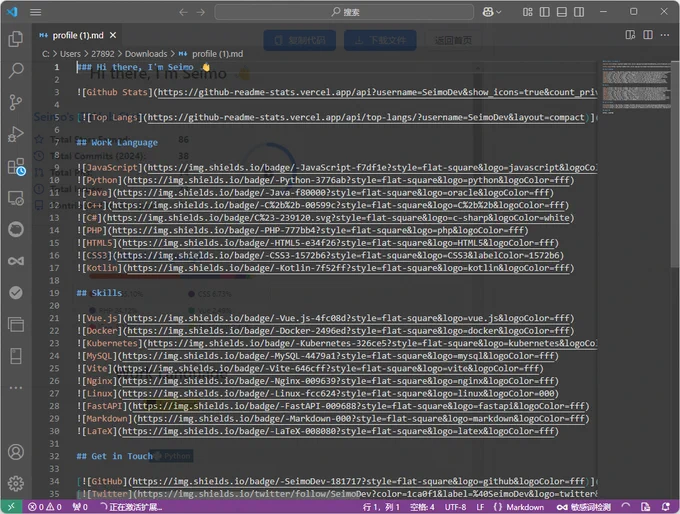The height and width of the screenshot is (514, 680).
Task: Click the editor vertical scrollbar
Action: pyautogui.click(x=675, y=165)
